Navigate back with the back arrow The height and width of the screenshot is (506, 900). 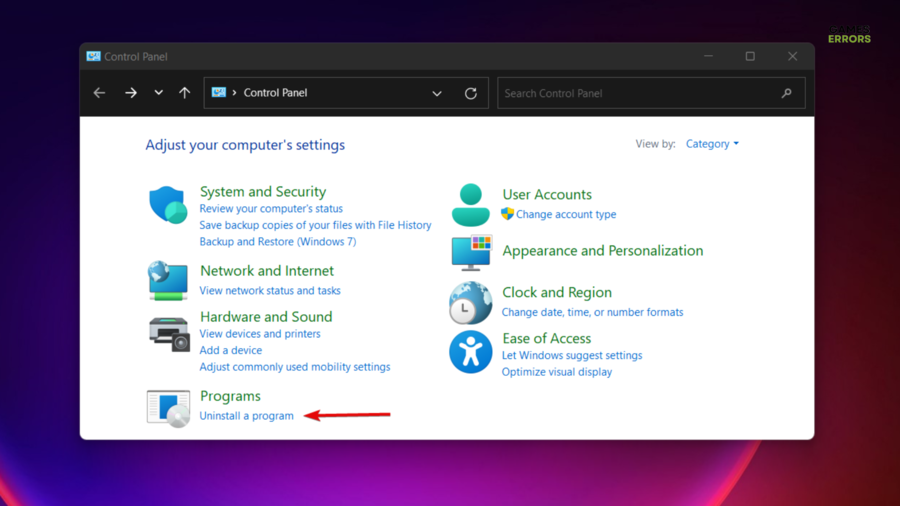(x=99, y=93)
